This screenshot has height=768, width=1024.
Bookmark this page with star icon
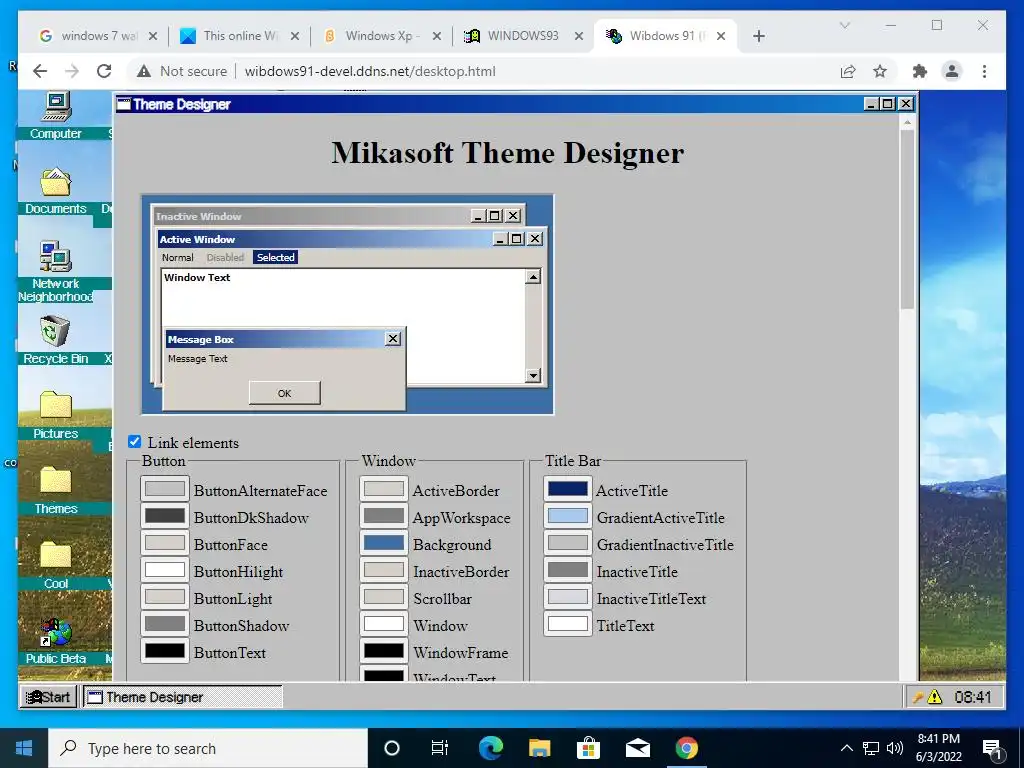click(x=880, y=71)
